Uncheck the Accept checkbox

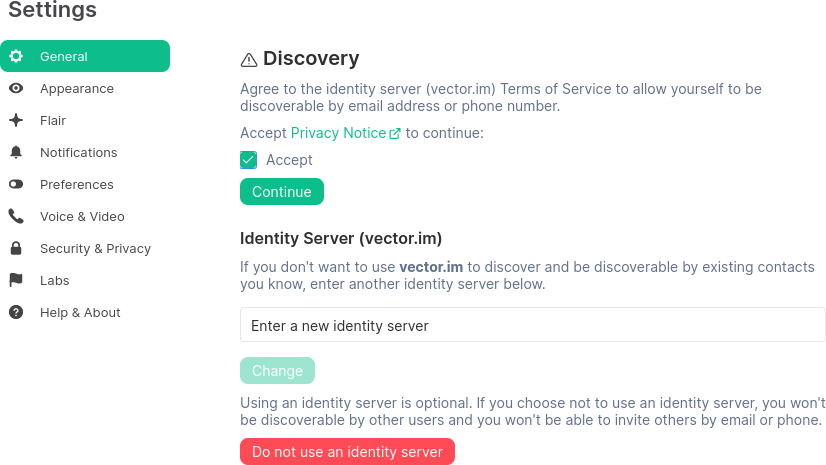pos(249,160)
